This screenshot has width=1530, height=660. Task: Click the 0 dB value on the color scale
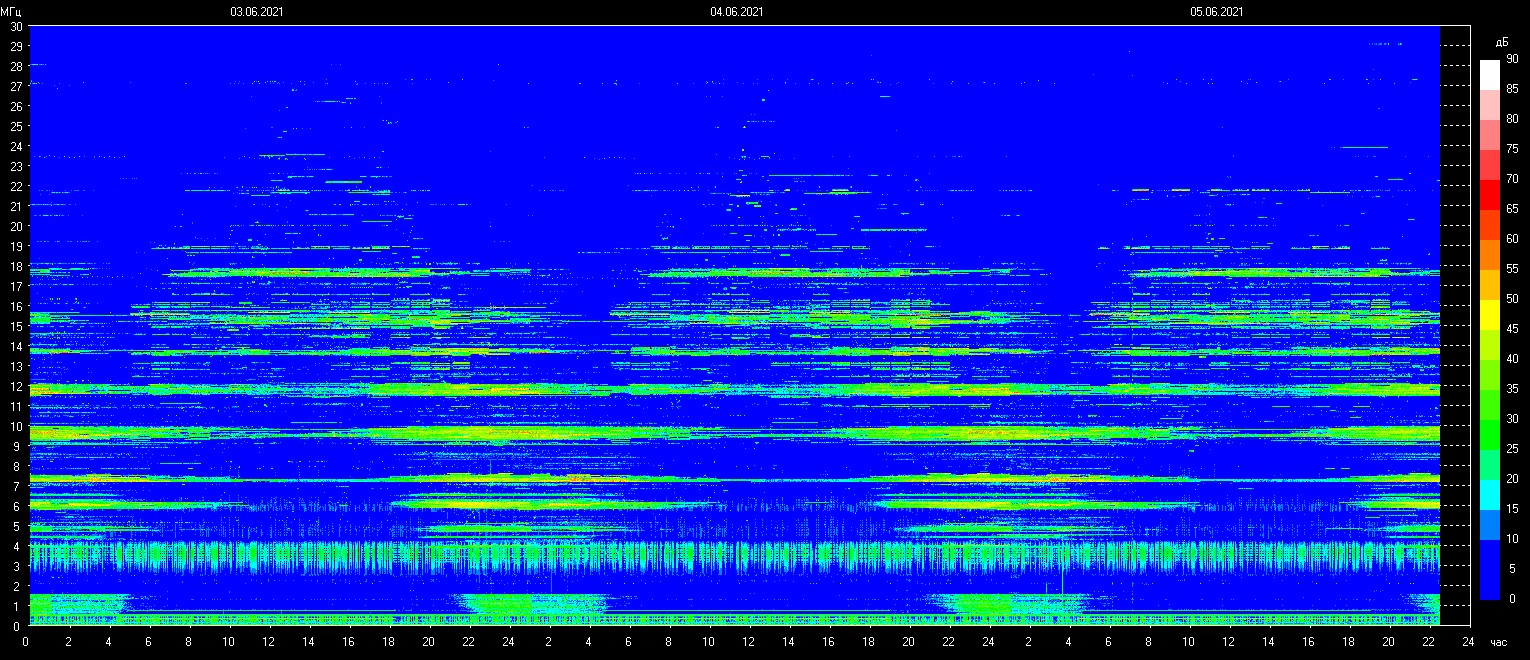point(1512,599)
